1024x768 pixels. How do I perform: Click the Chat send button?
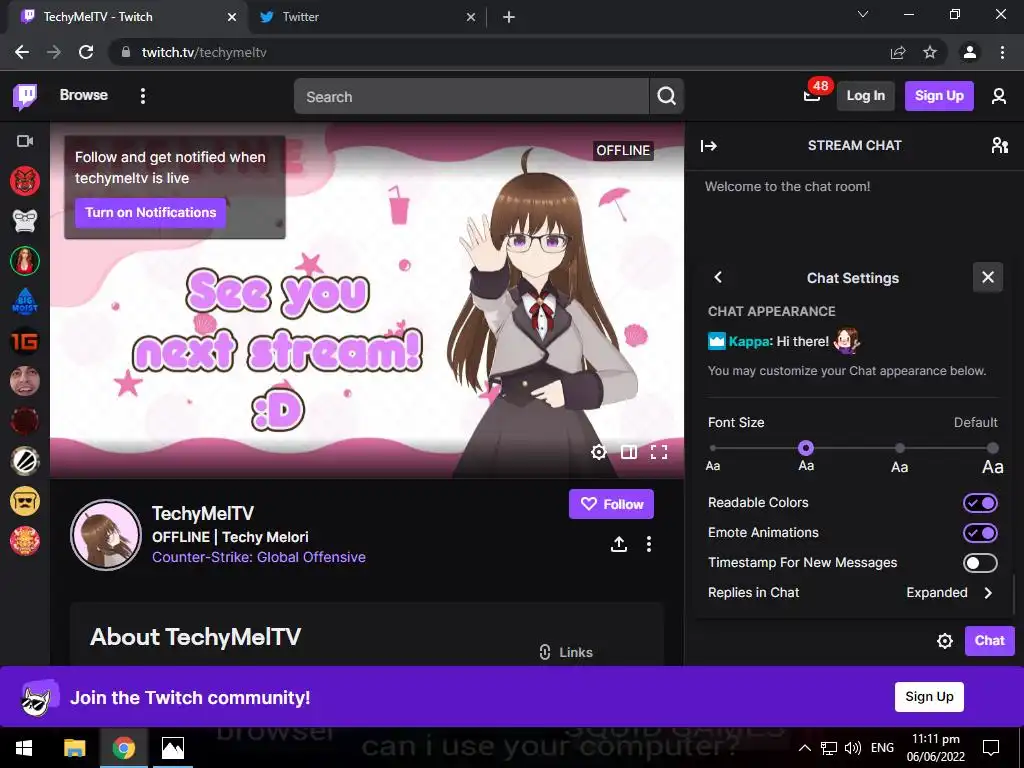989,641
